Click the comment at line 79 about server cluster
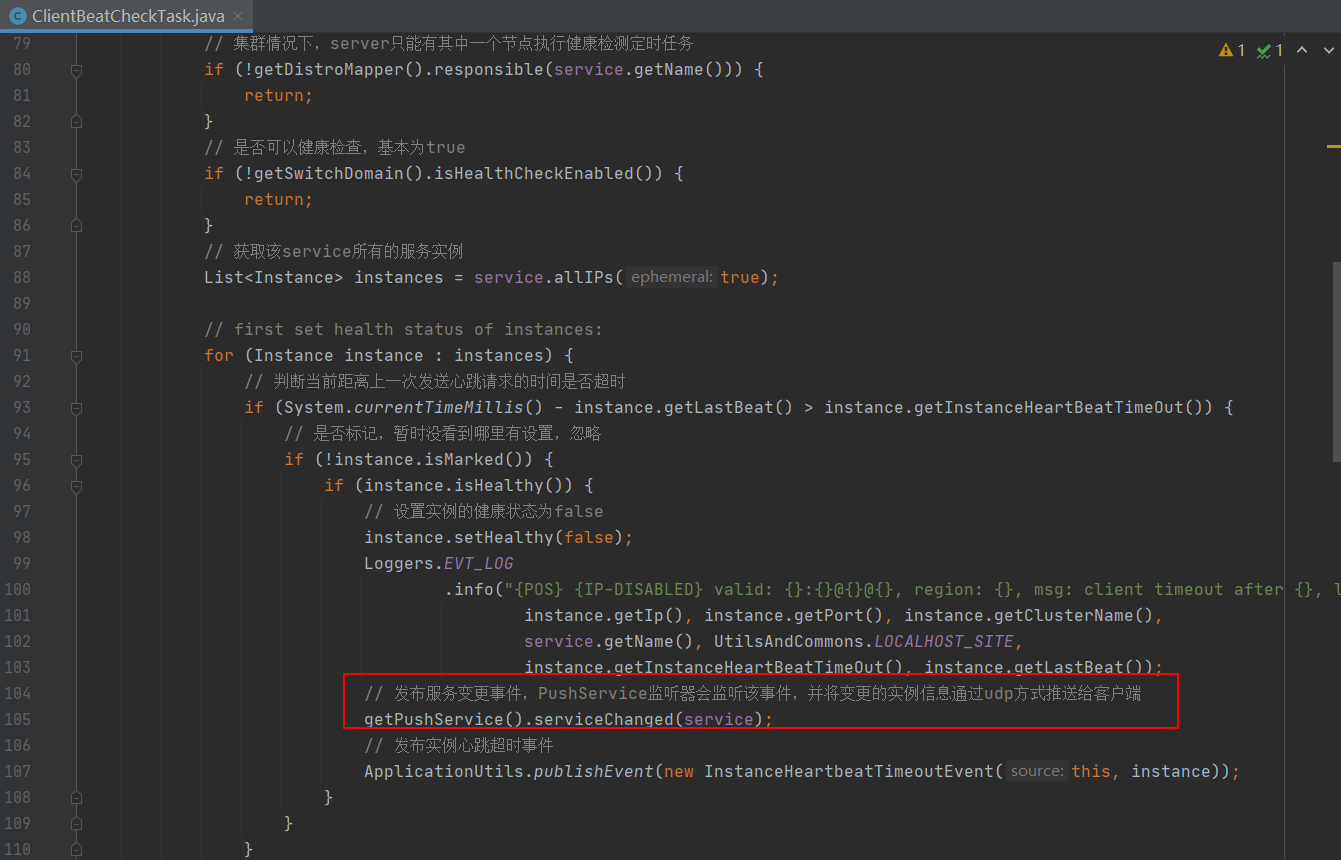 point(448,43)
